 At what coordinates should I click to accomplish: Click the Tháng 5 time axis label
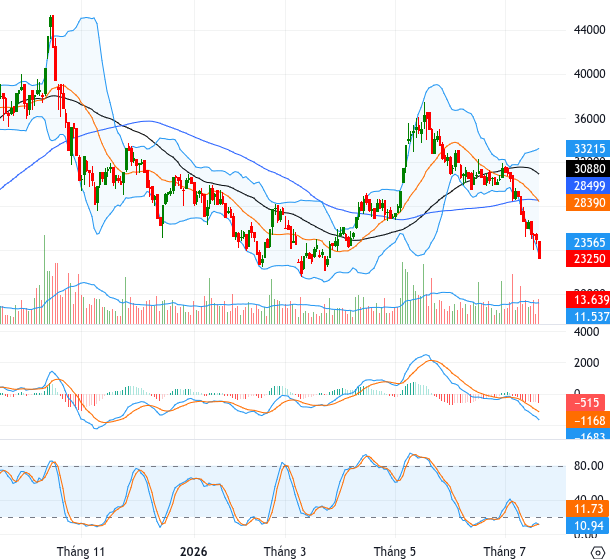[395, 551]
